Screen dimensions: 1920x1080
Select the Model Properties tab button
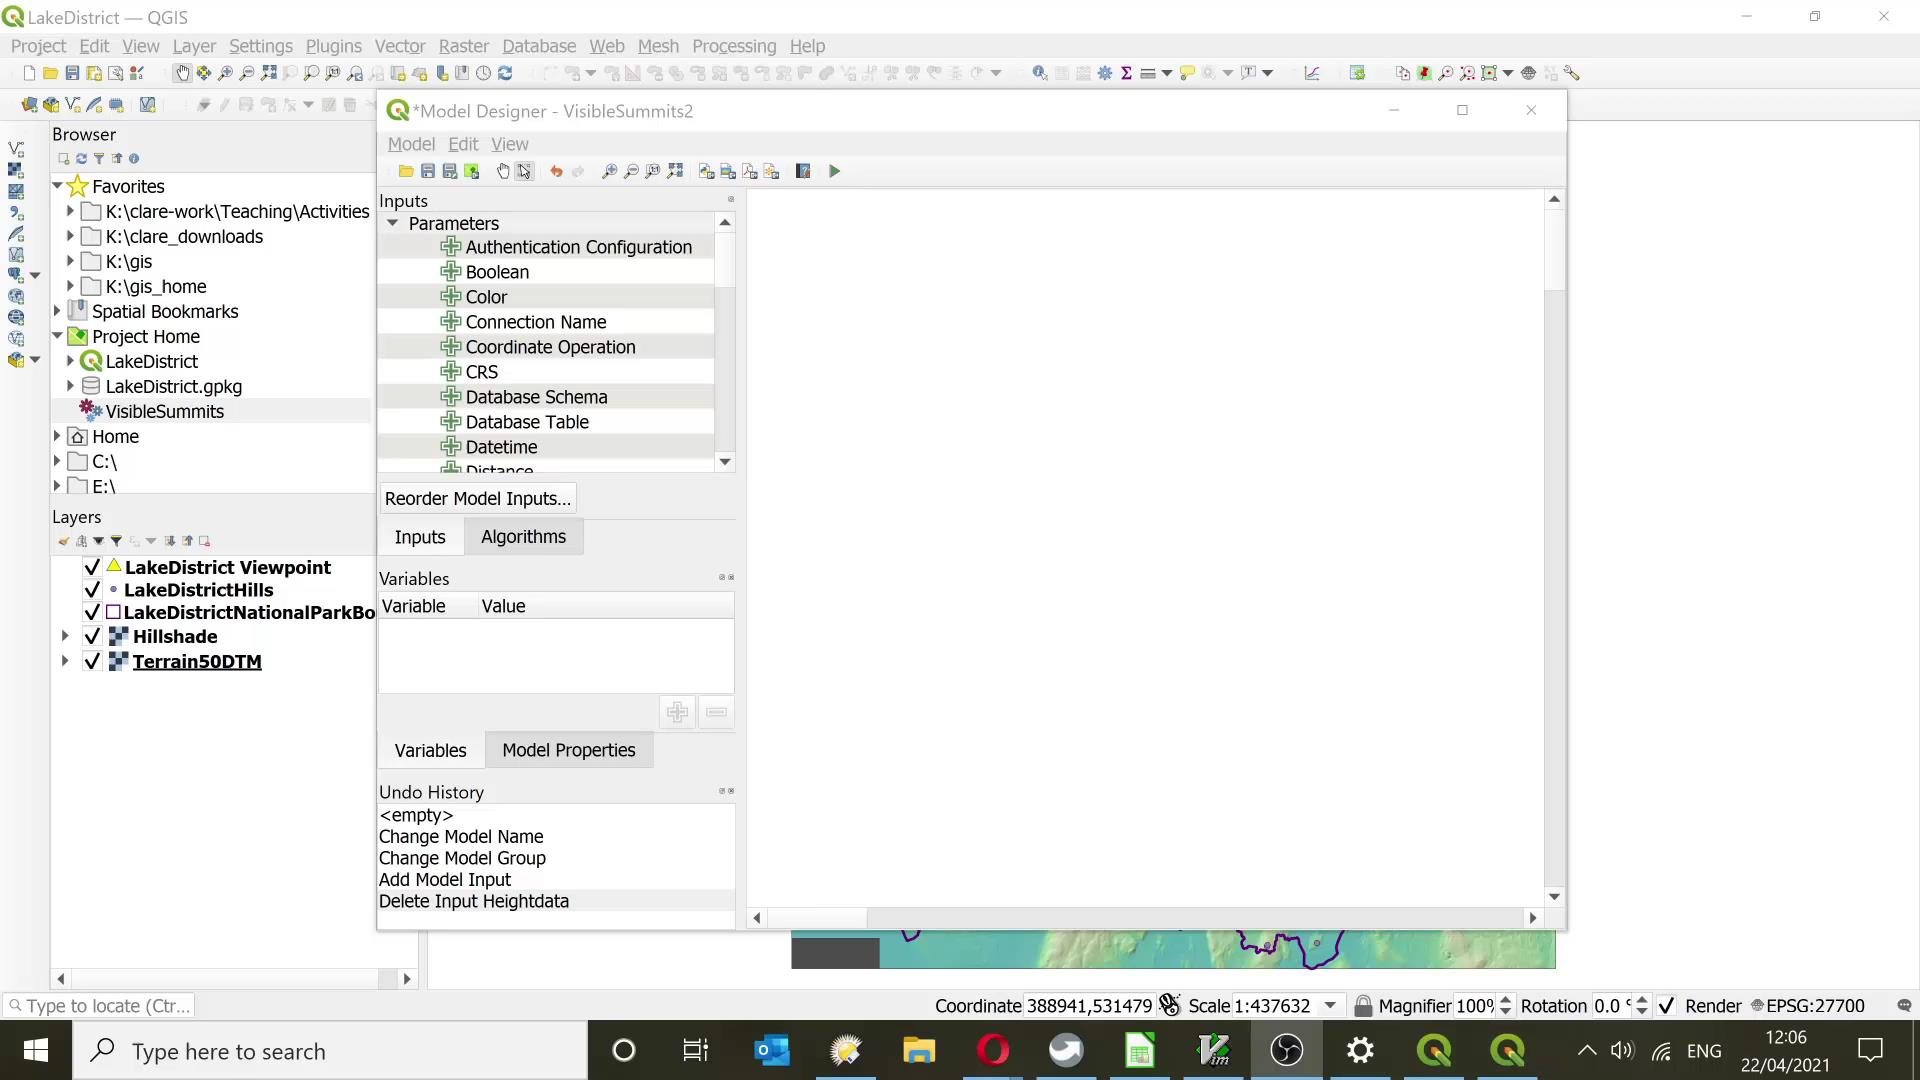[569, 750]
